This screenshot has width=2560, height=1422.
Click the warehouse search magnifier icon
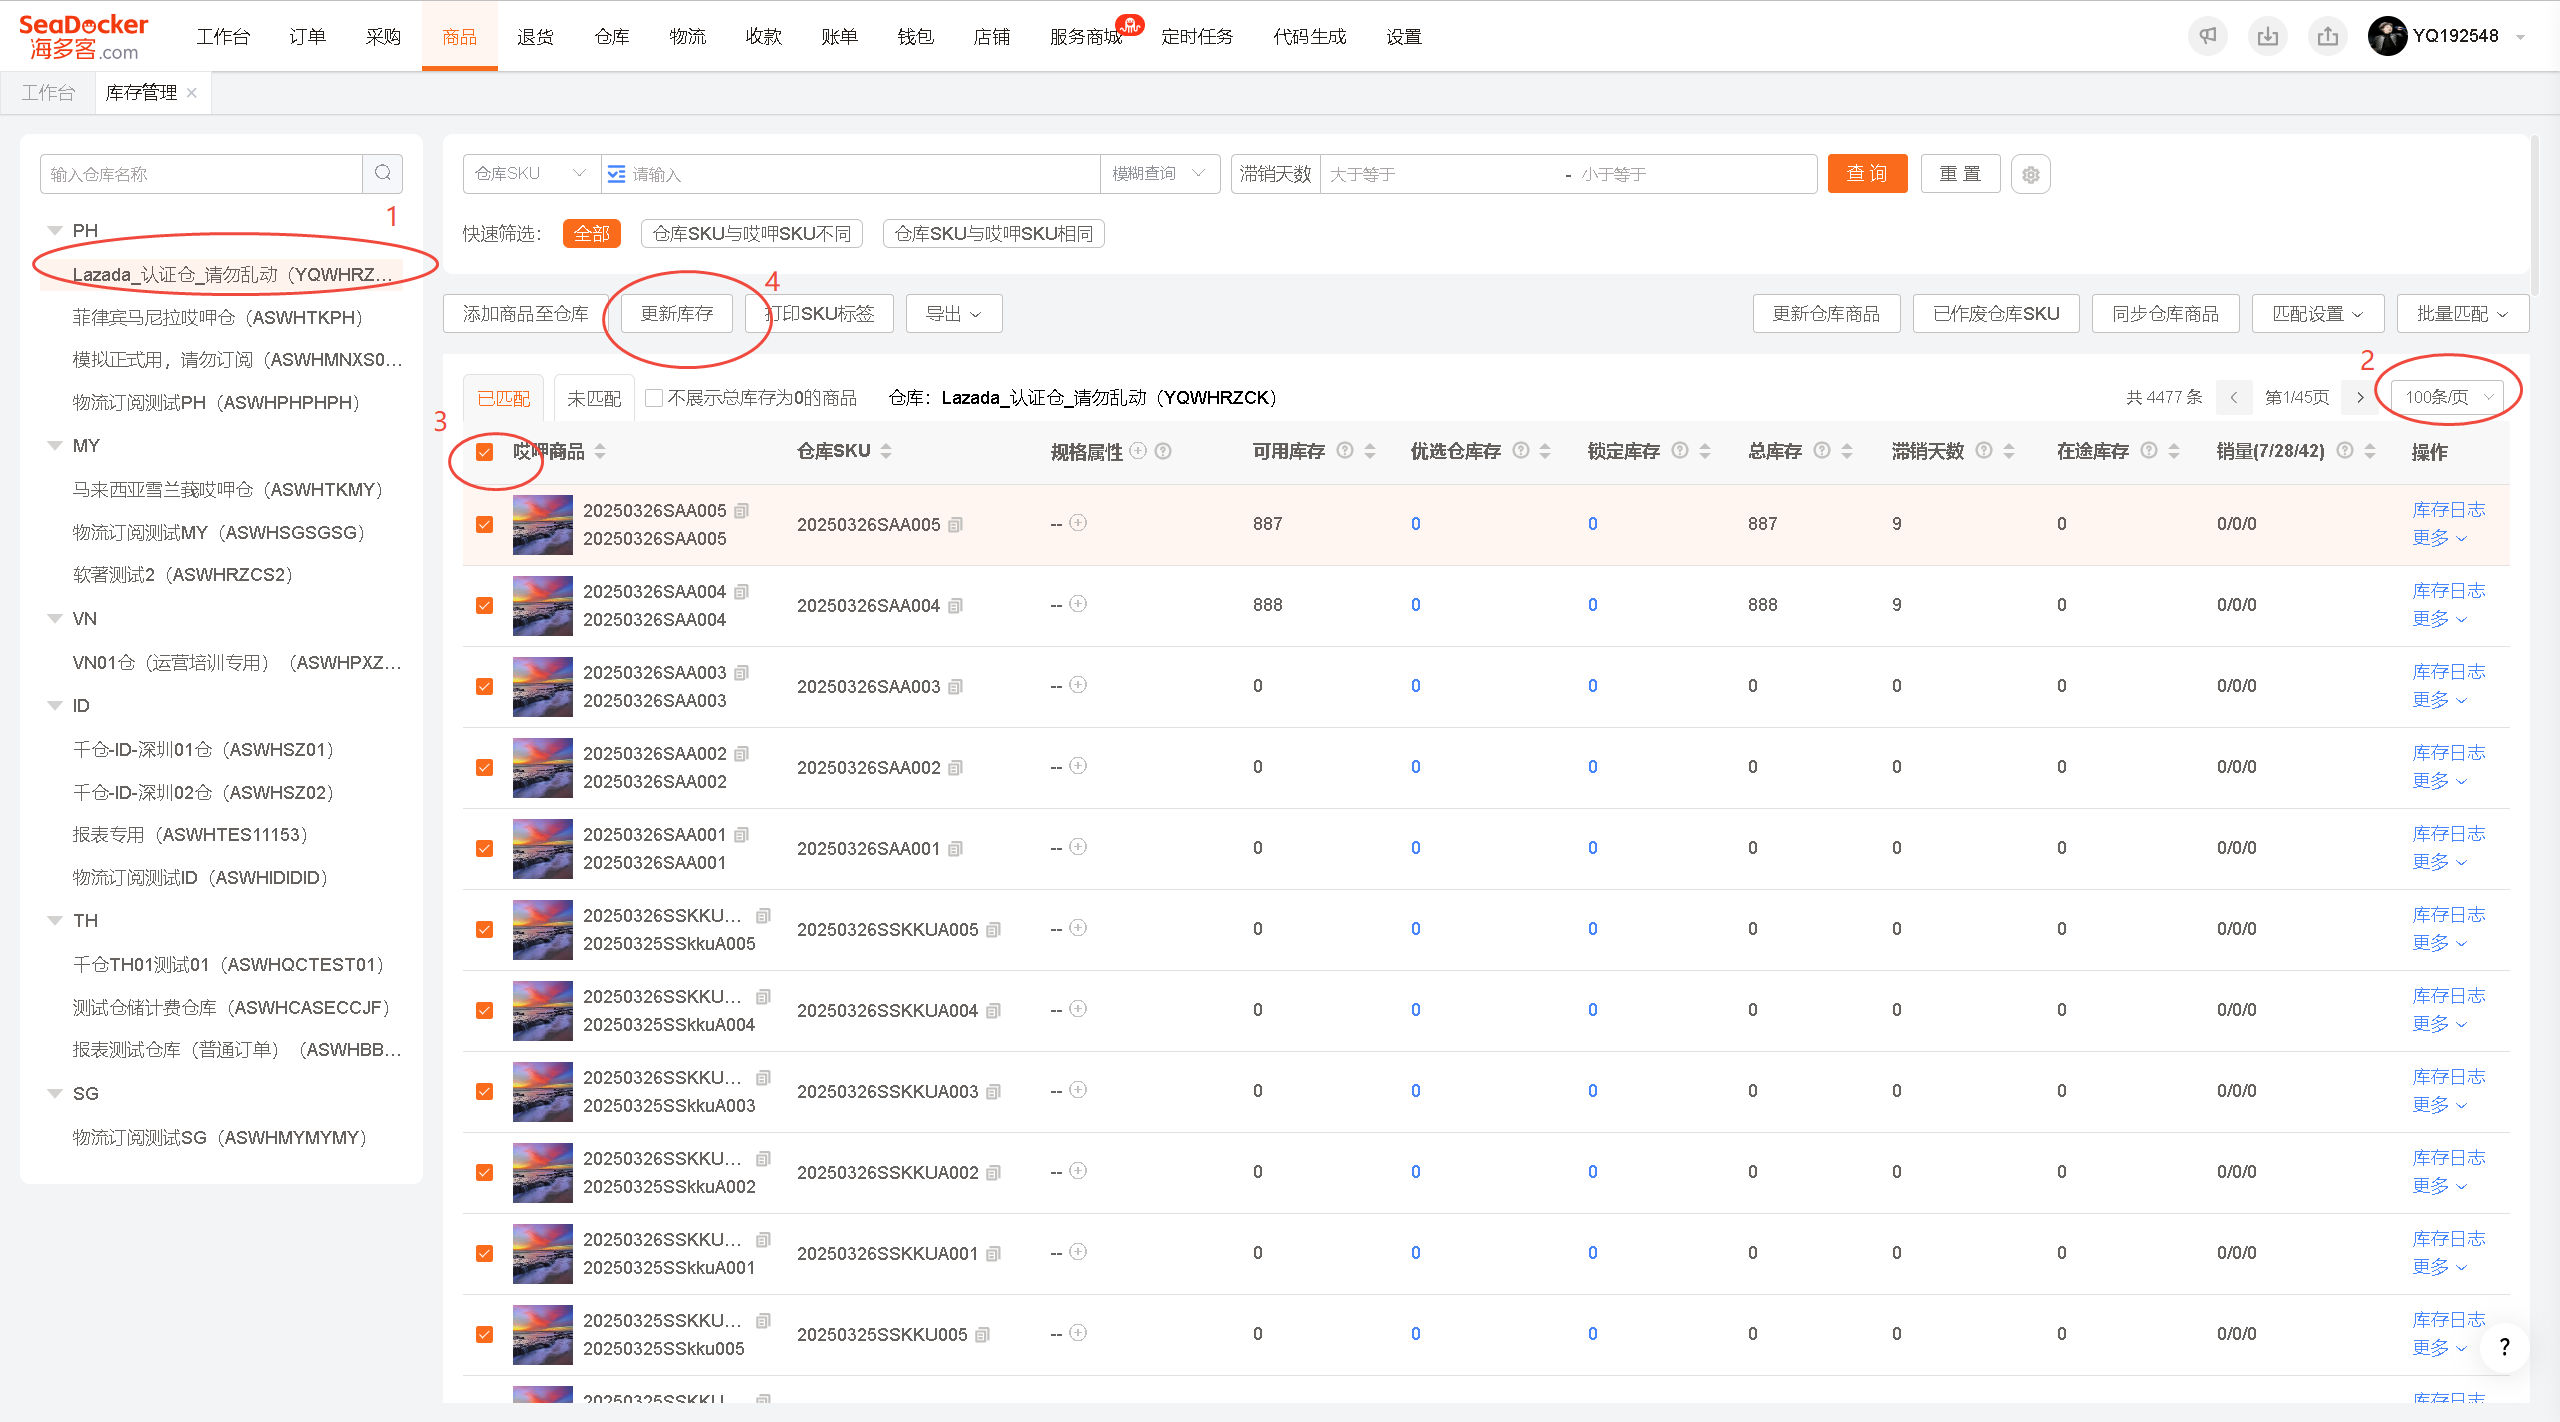tap(383, 174)
